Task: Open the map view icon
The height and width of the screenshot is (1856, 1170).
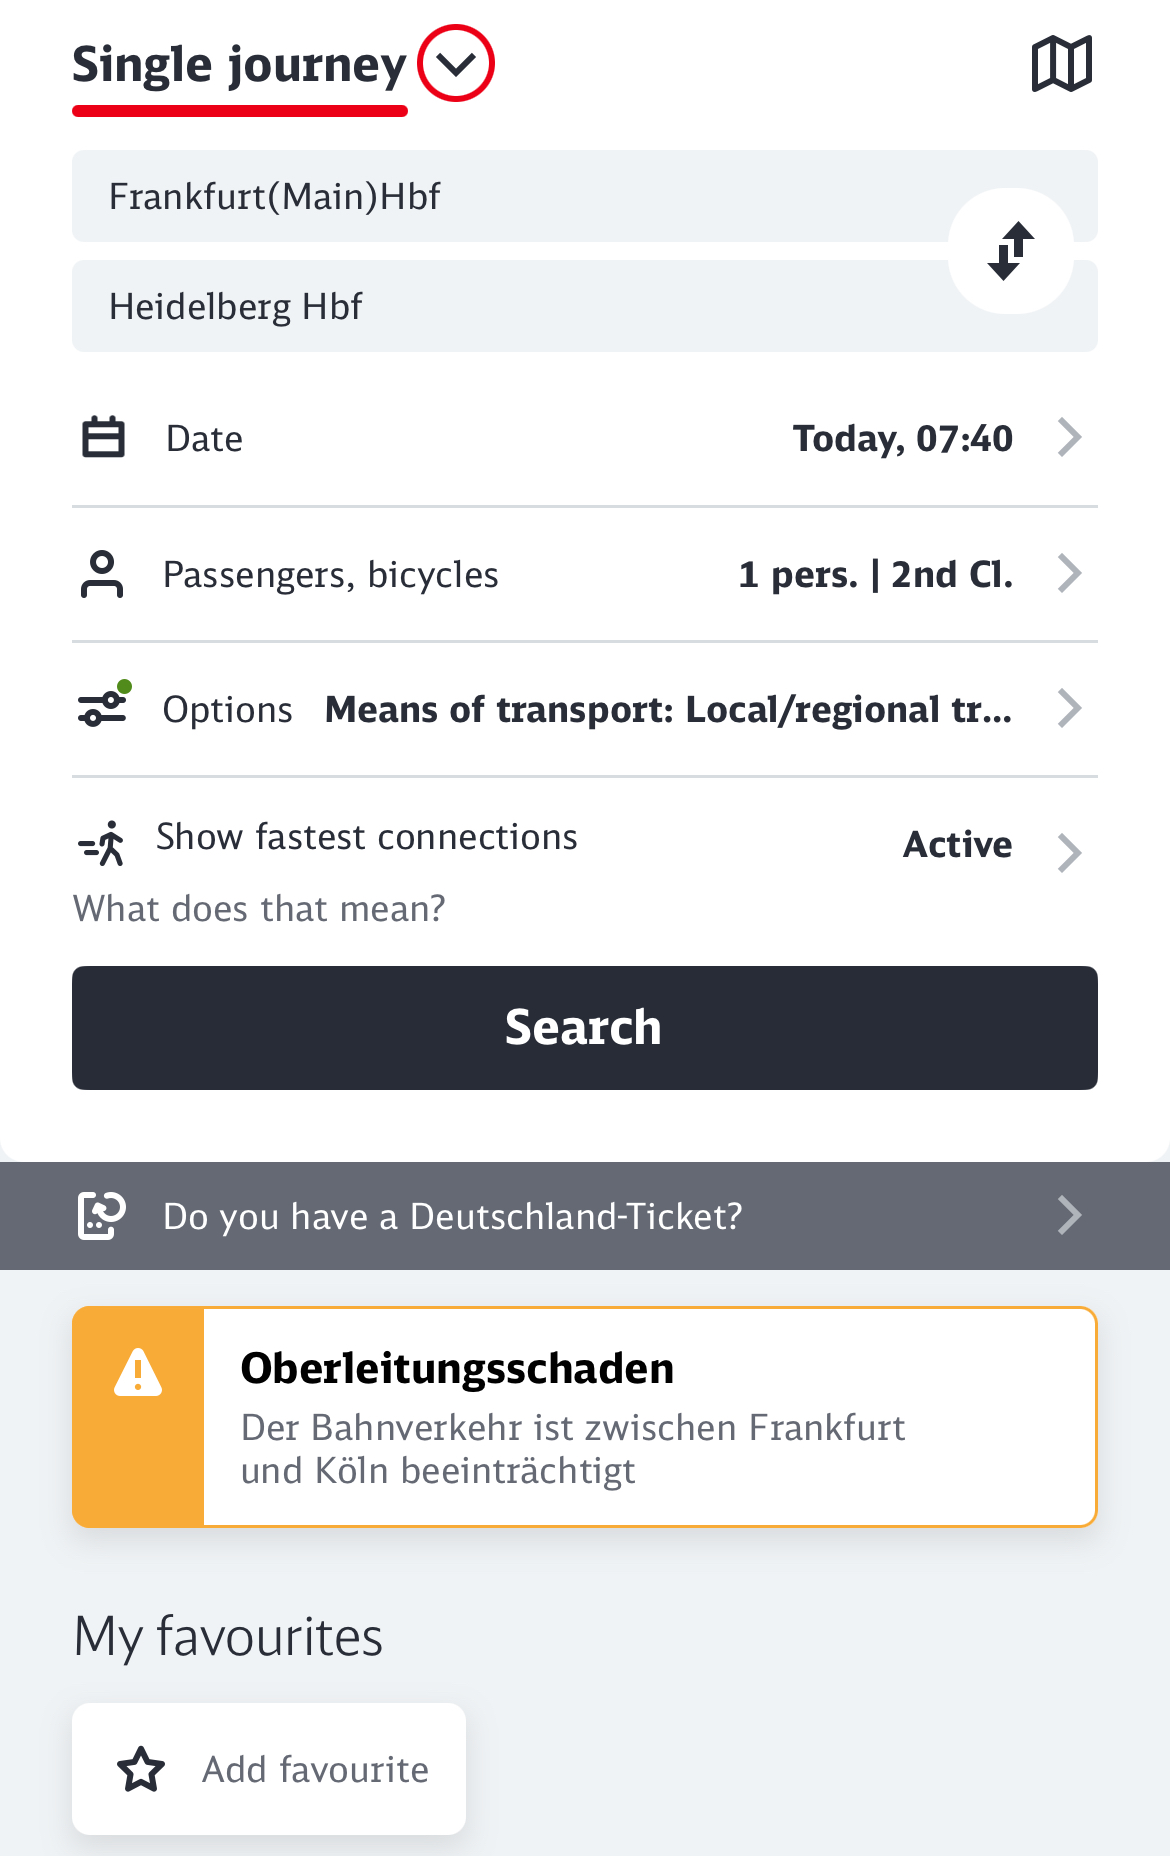Action: [1061, 64]
